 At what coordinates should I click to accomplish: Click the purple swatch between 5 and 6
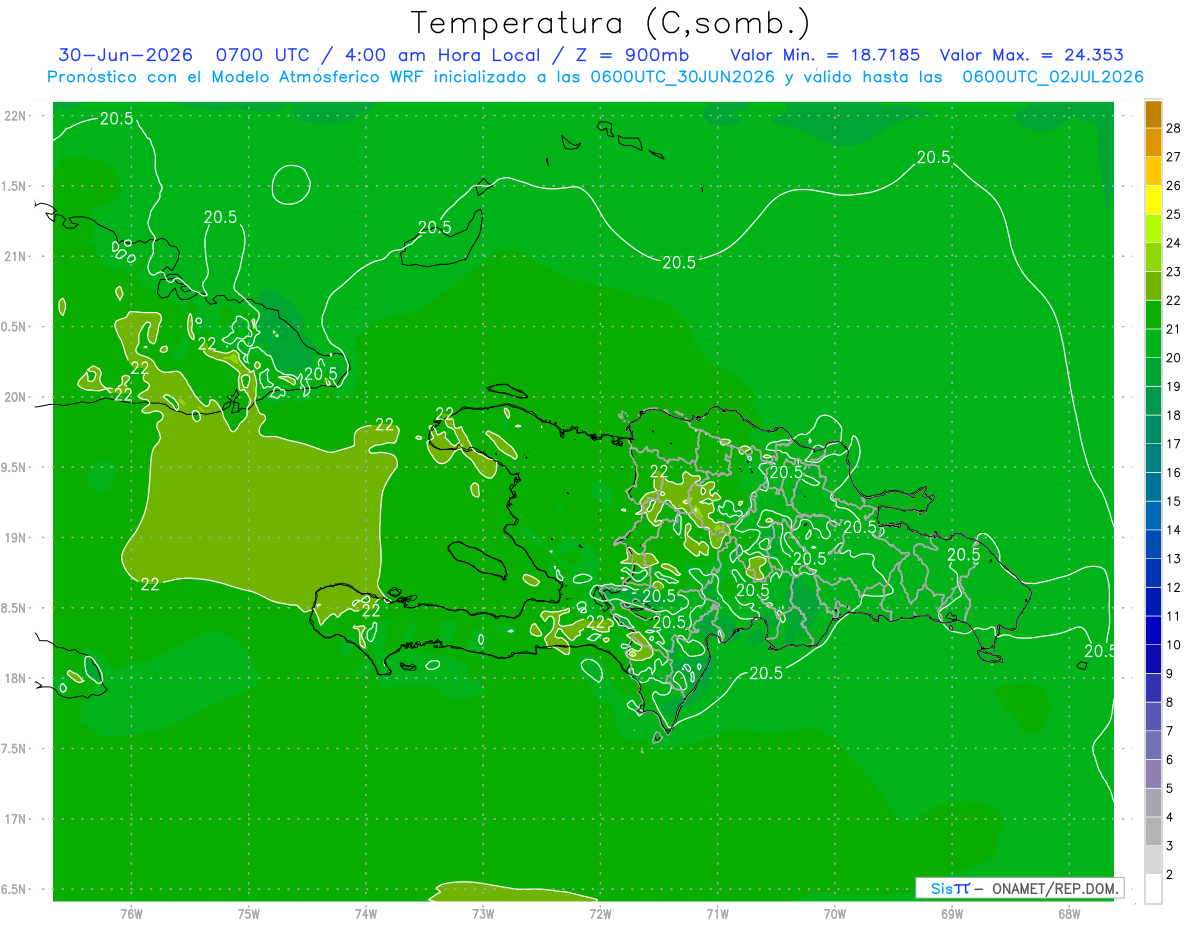pos(1153,774)
